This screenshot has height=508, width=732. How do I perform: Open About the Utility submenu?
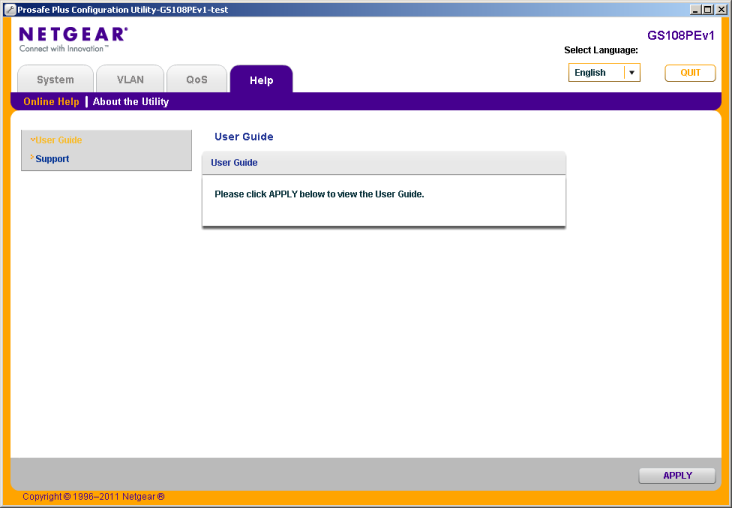coord(131,101)
